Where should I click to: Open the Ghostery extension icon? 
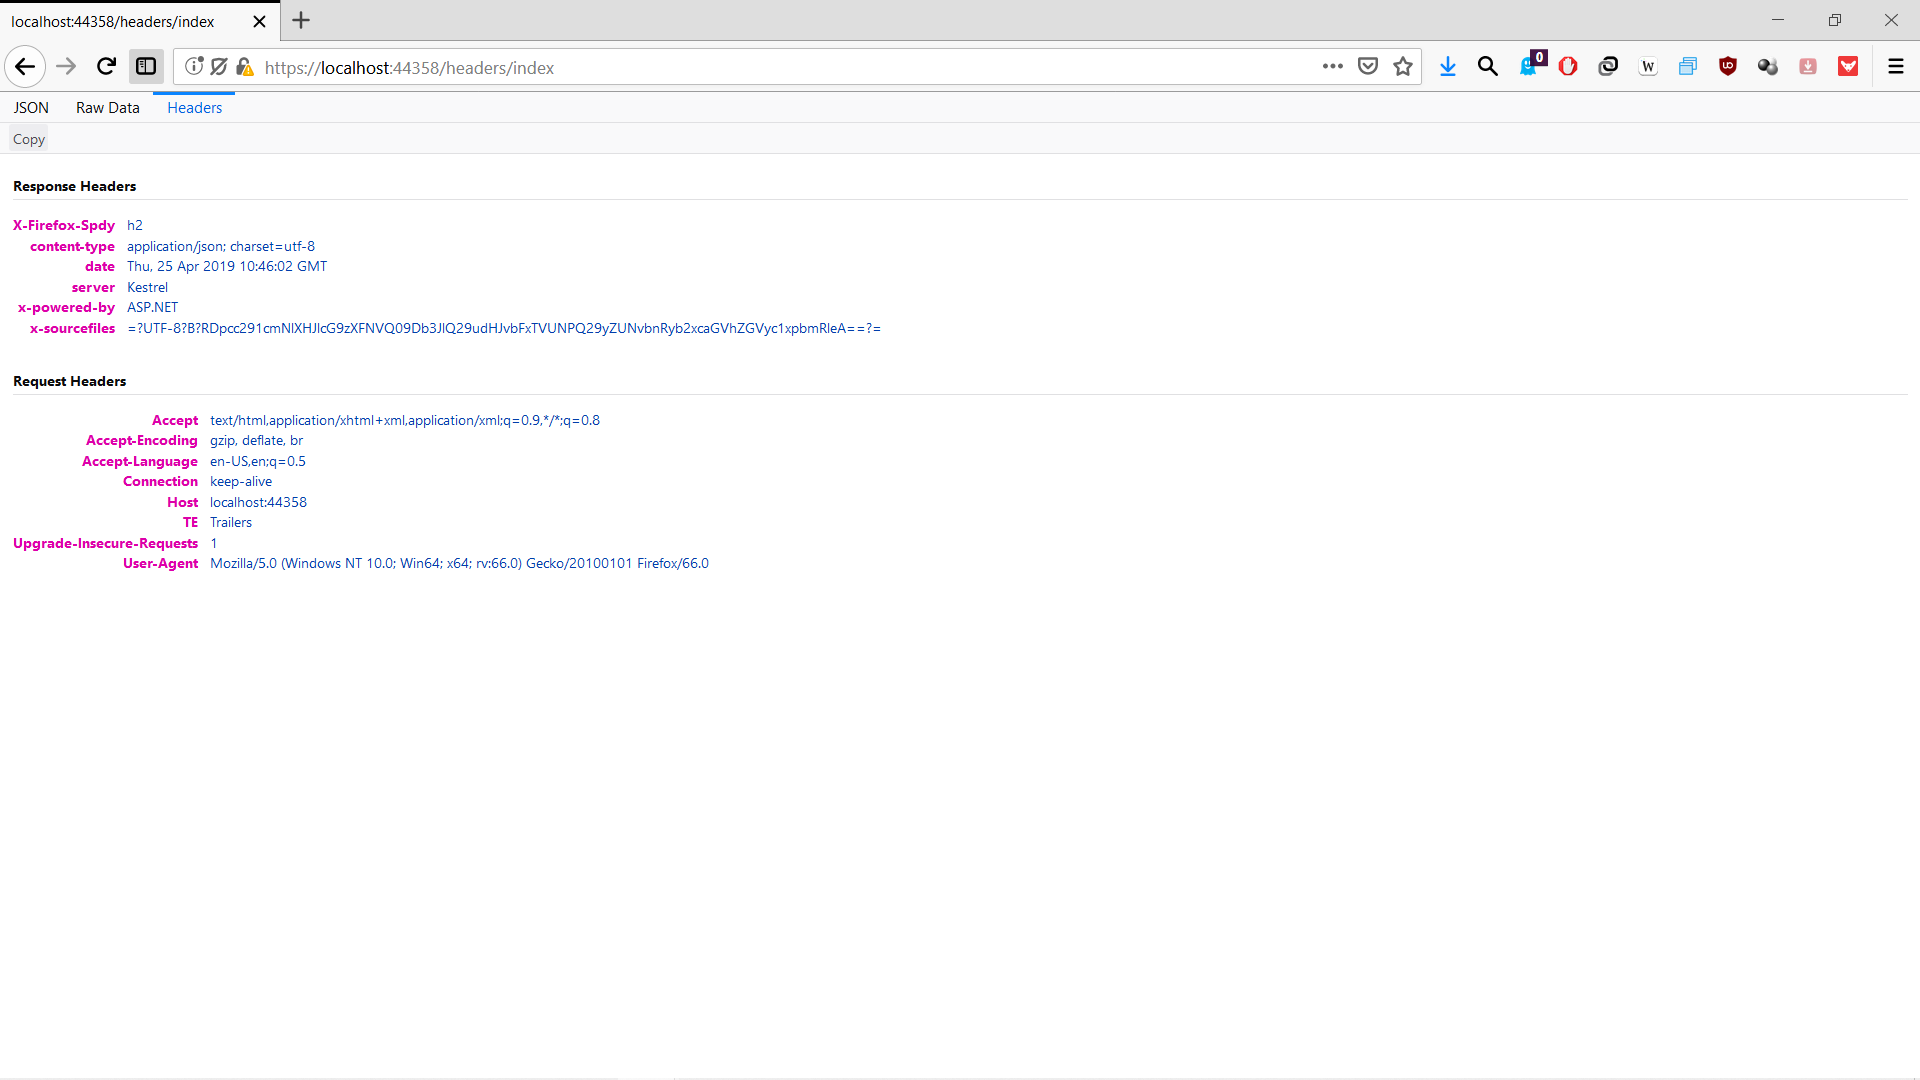(x=1529, y=67)
